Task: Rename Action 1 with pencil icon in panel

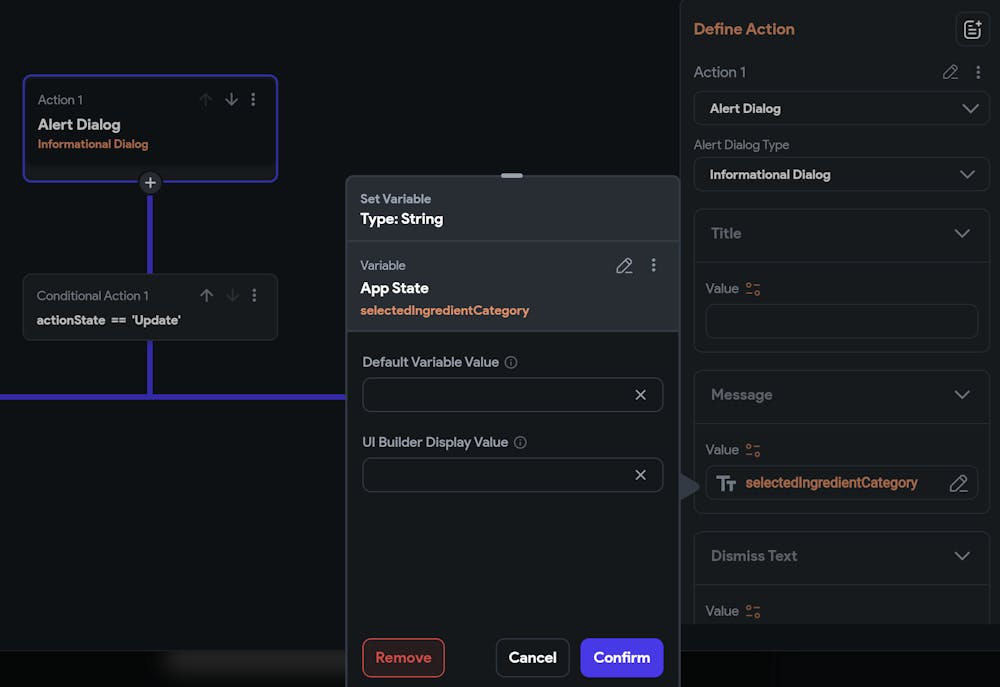Action: pos(950,72)
